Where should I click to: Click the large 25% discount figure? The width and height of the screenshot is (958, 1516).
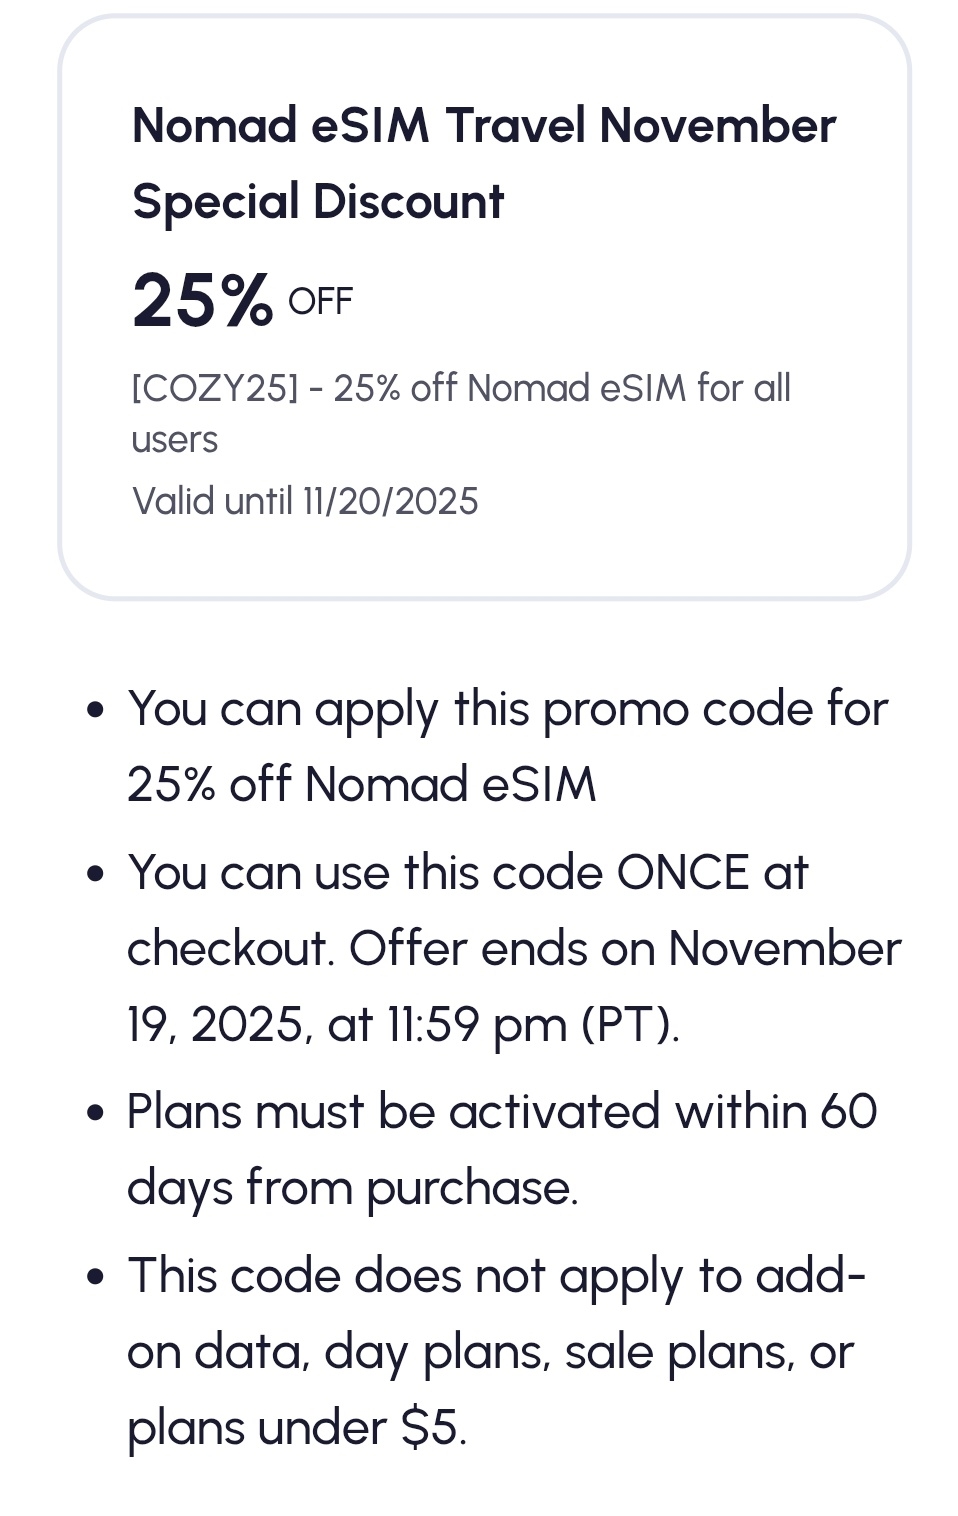(x=202, y=300)
